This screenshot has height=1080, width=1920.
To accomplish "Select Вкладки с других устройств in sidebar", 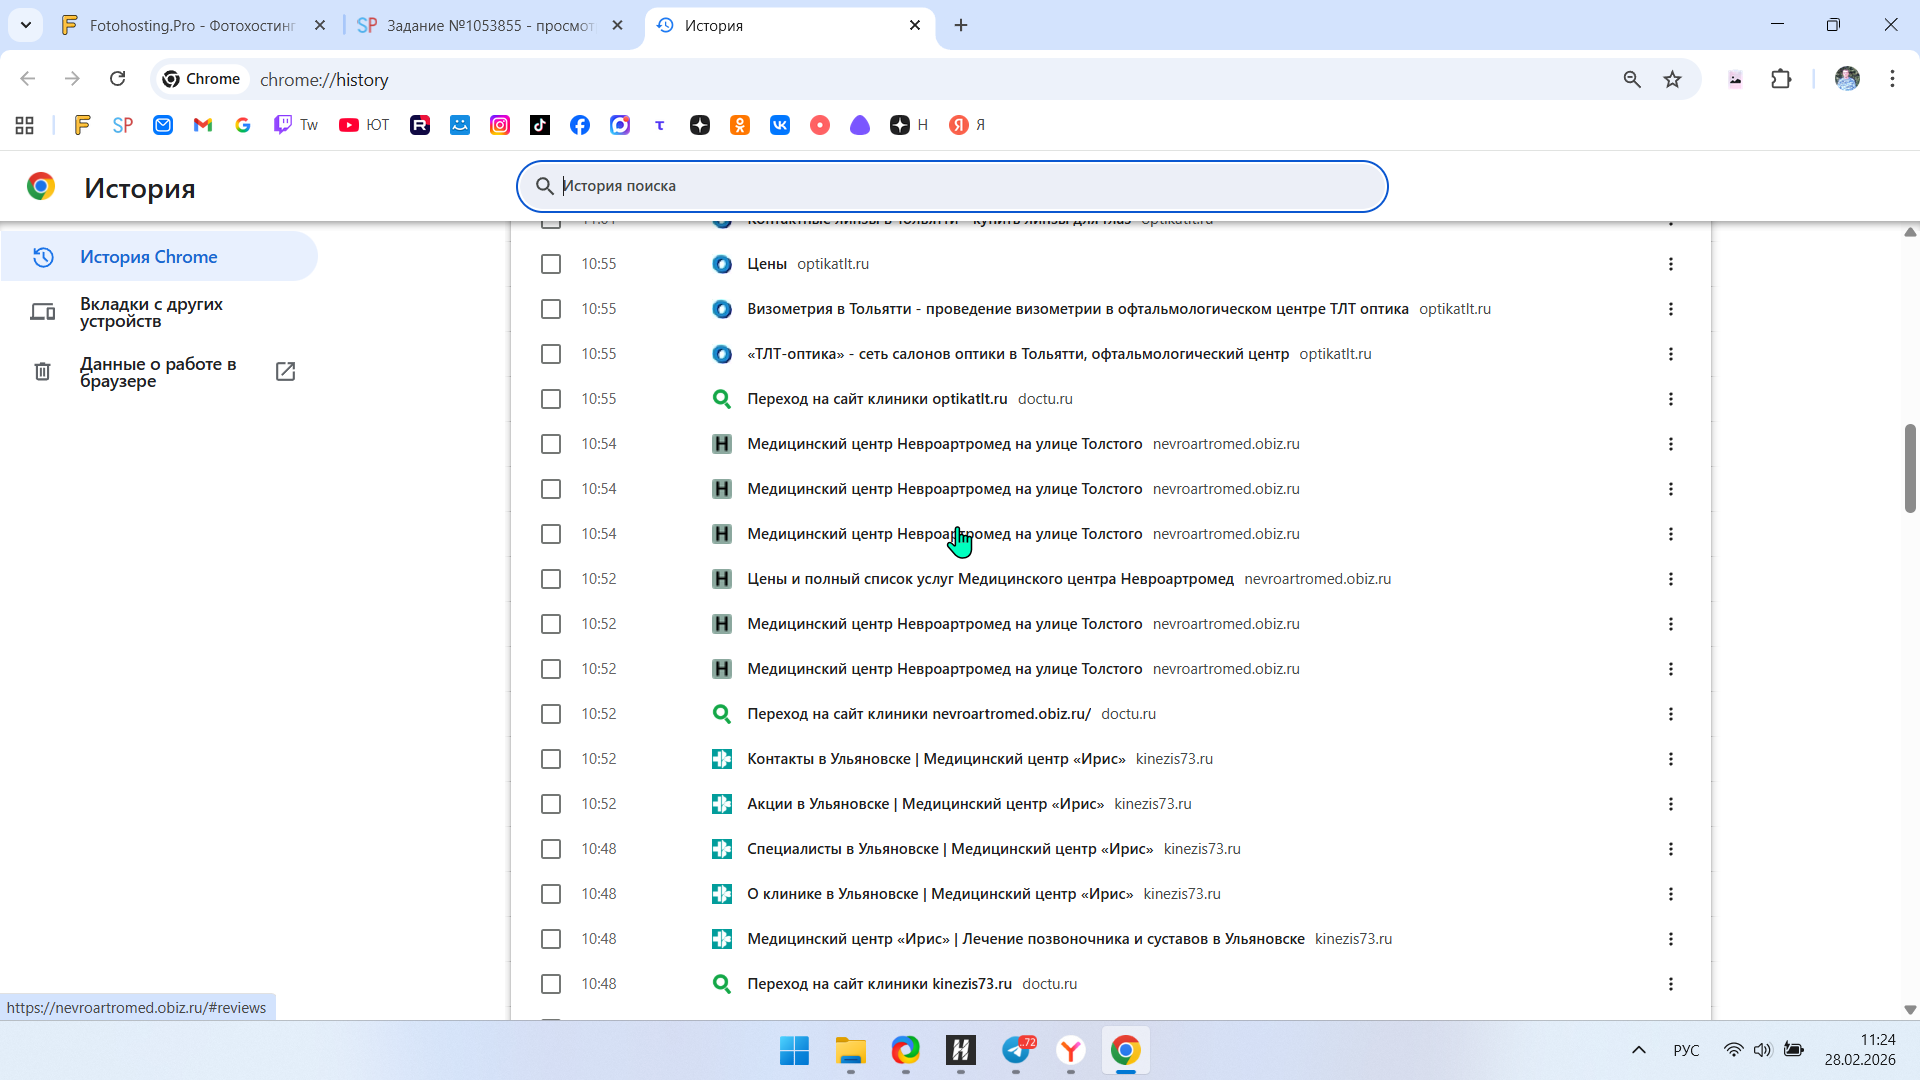I will point(151,312).
